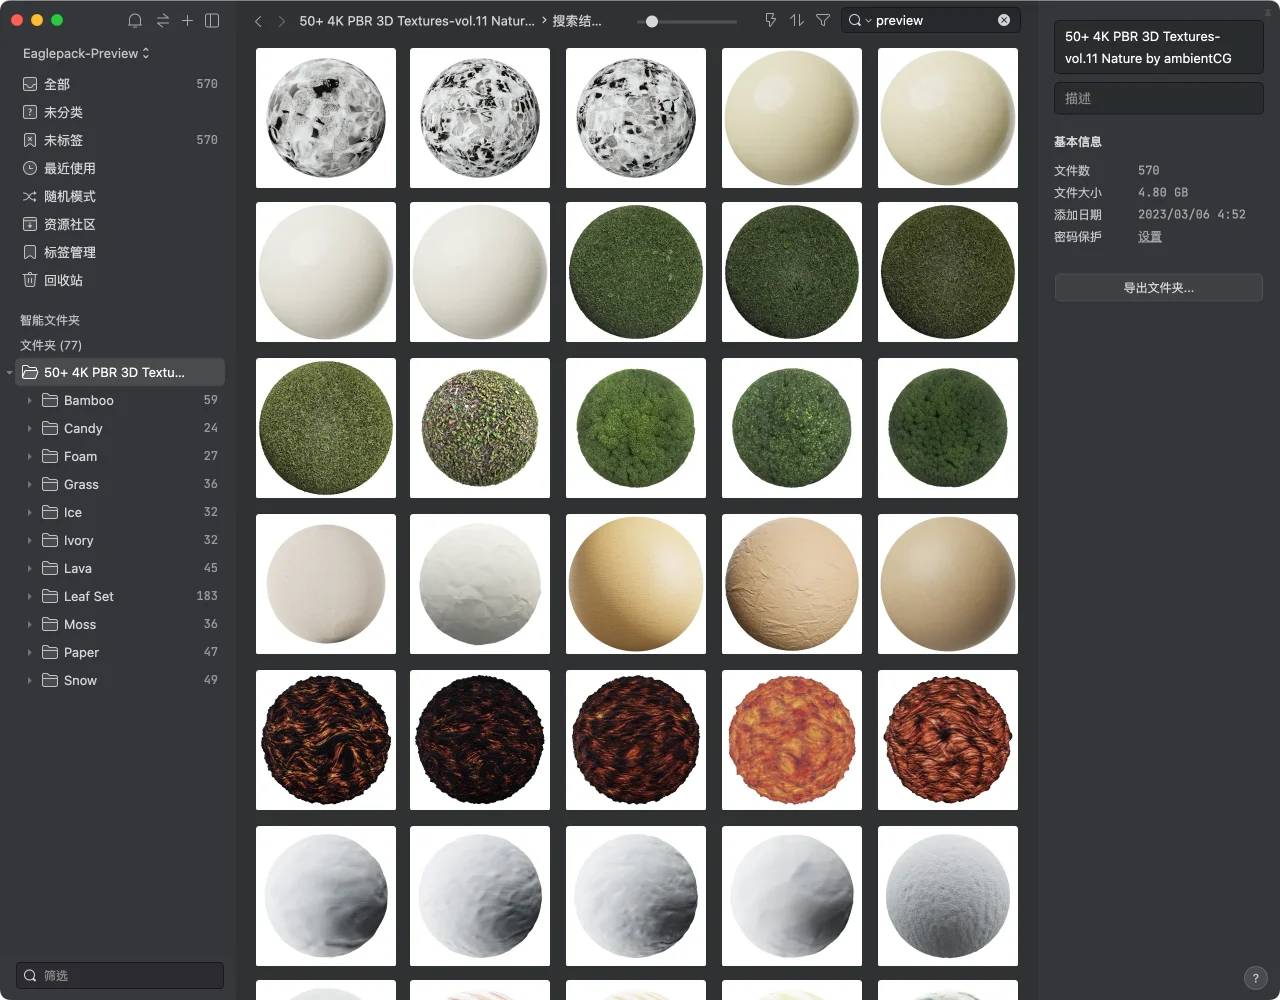
Task: Click the help question mark button
Action: [1256, 979]
